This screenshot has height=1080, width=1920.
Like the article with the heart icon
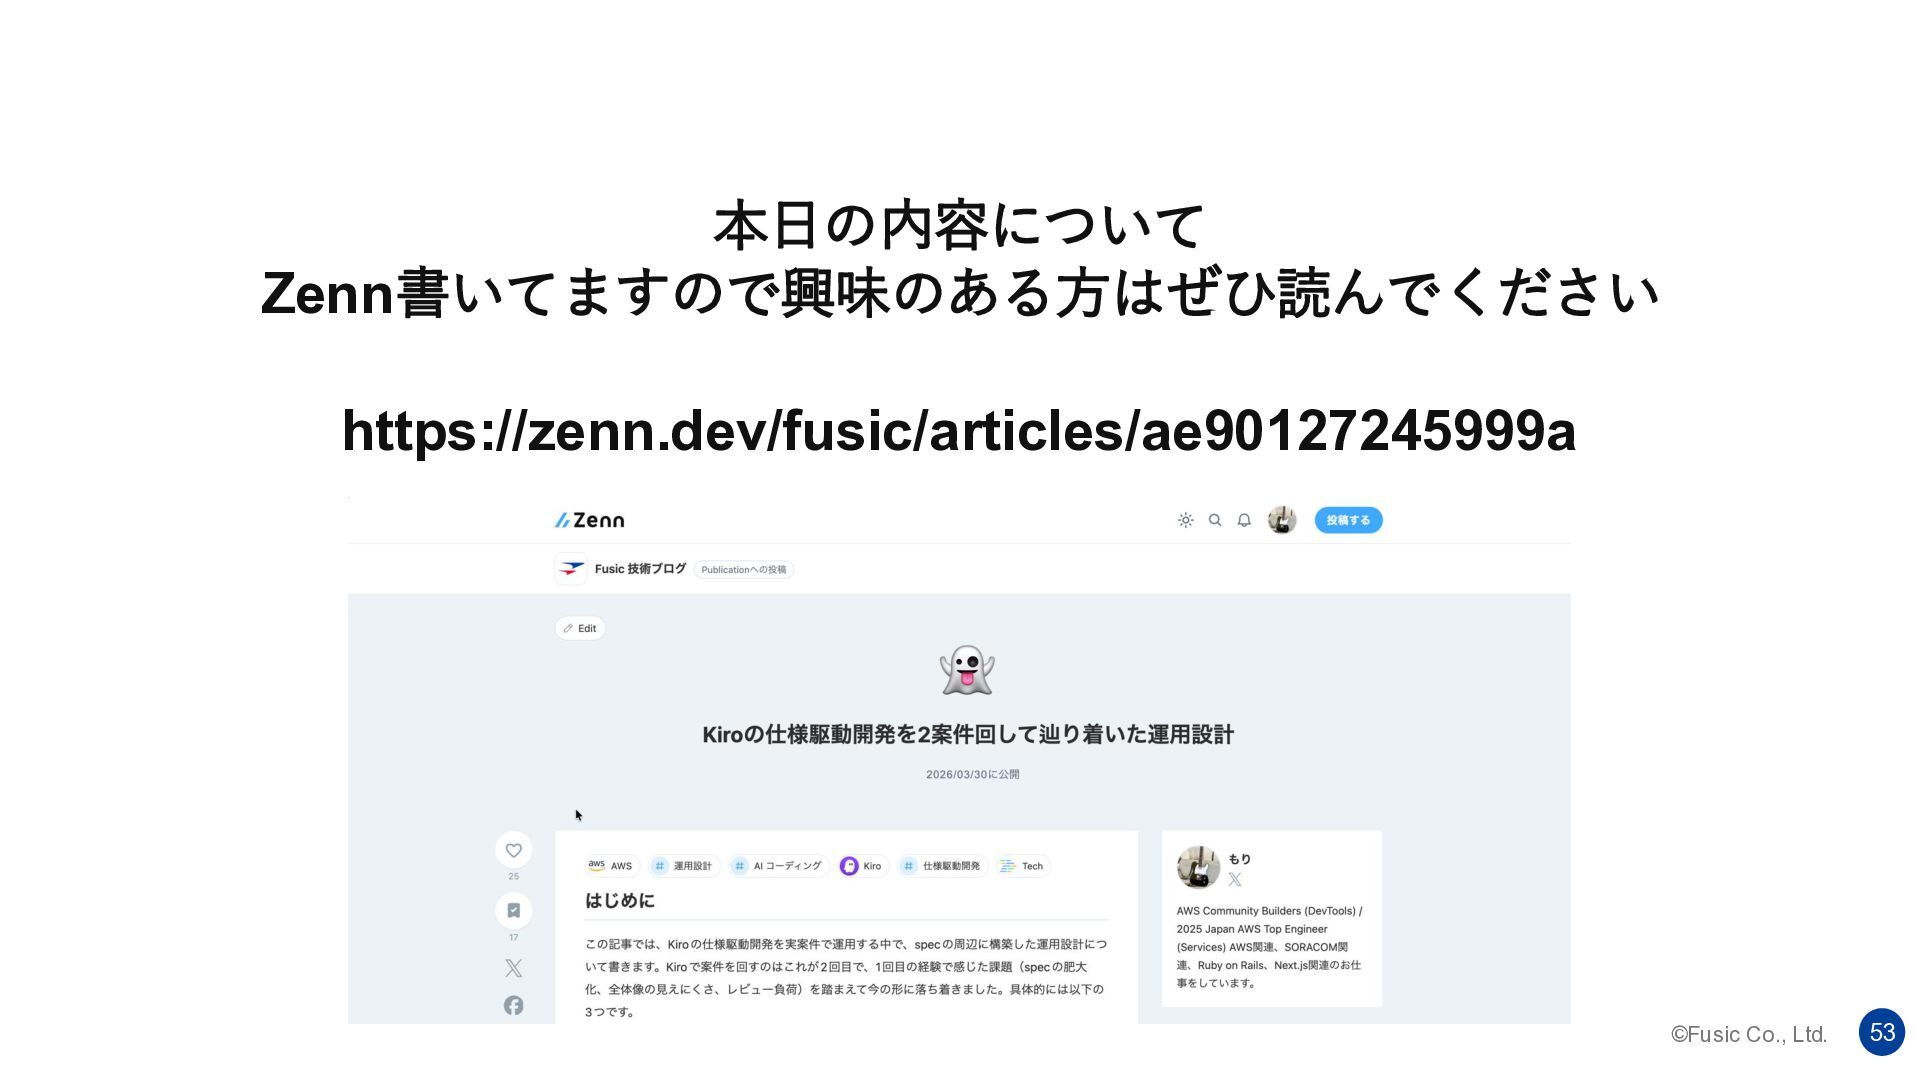513,850
